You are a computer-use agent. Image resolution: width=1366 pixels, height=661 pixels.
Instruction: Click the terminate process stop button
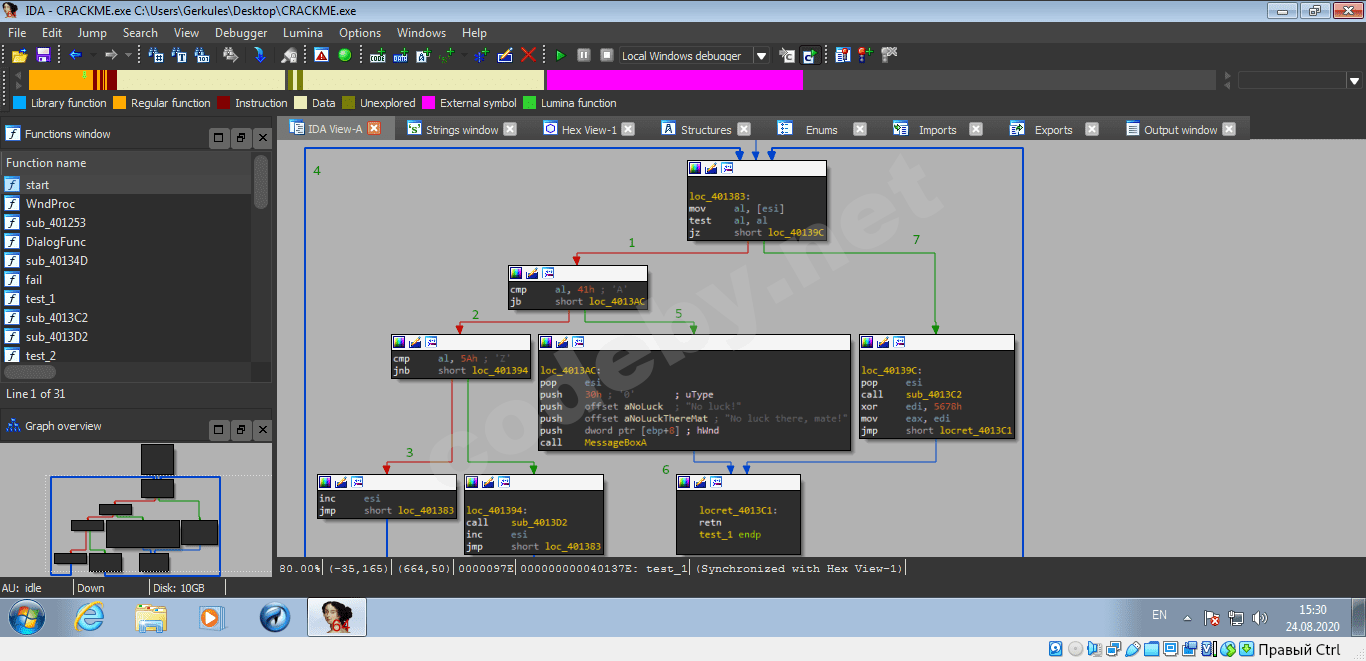tap(606, 56)
